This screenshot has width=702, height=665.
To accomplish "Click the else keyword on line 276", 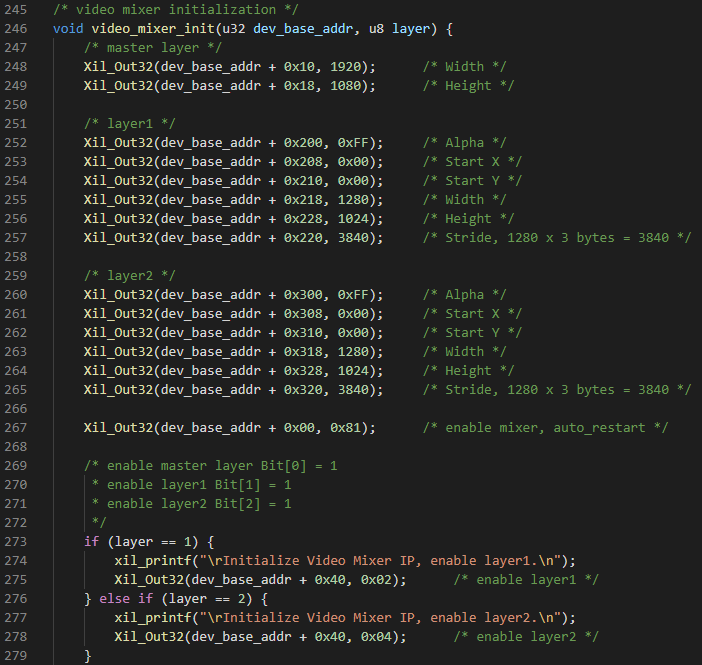I will click(114, 599).
